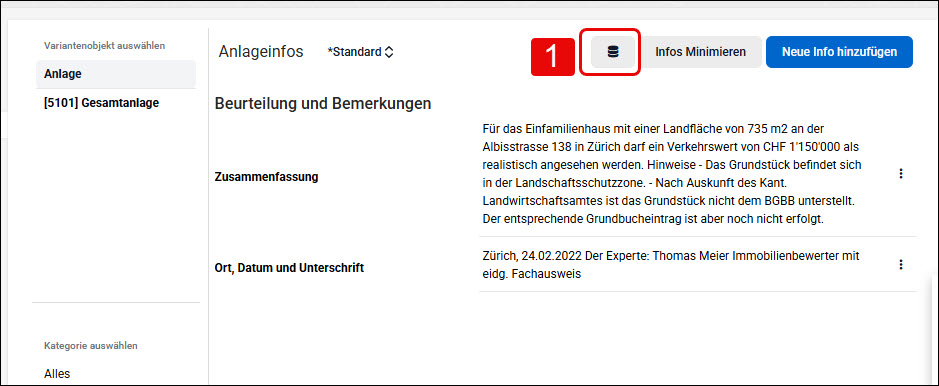The height and width of the screenshot is (386, 939).
Task: Choose the Alles category
Action: (x=57, y=374)
